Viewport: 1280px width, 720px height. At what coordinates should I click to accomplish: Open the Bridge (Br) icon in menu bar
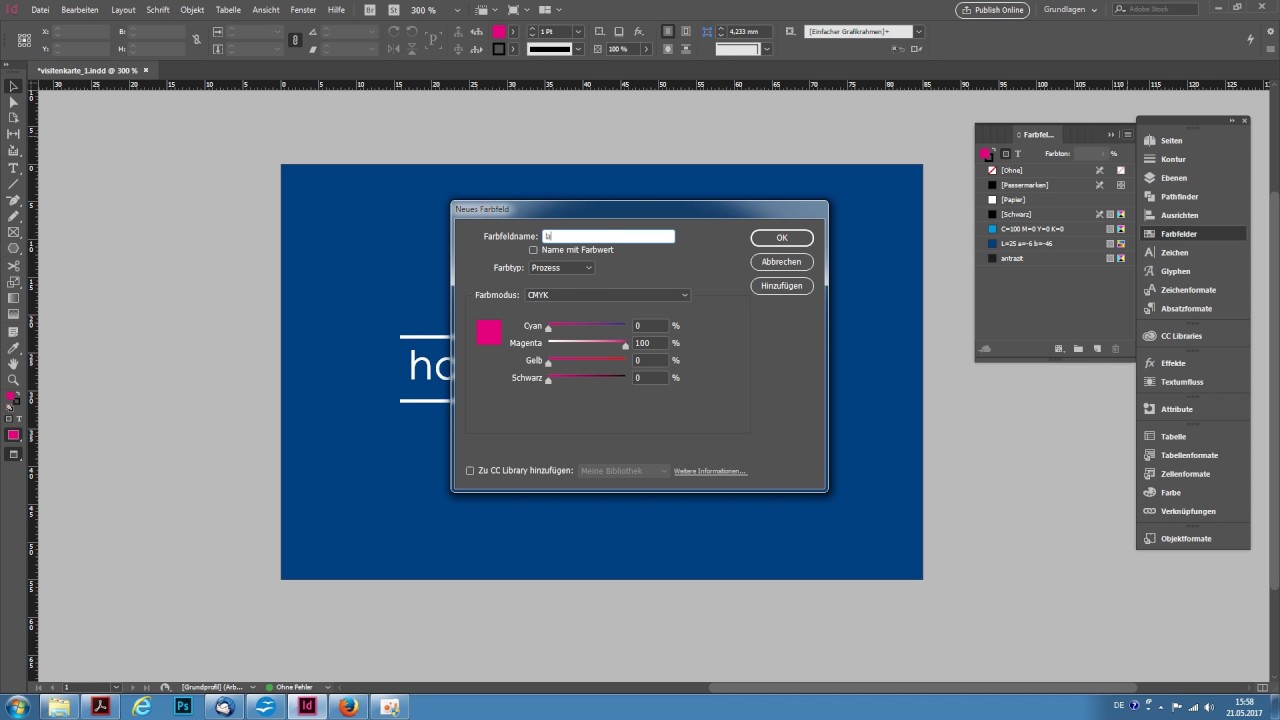[370, 10]
